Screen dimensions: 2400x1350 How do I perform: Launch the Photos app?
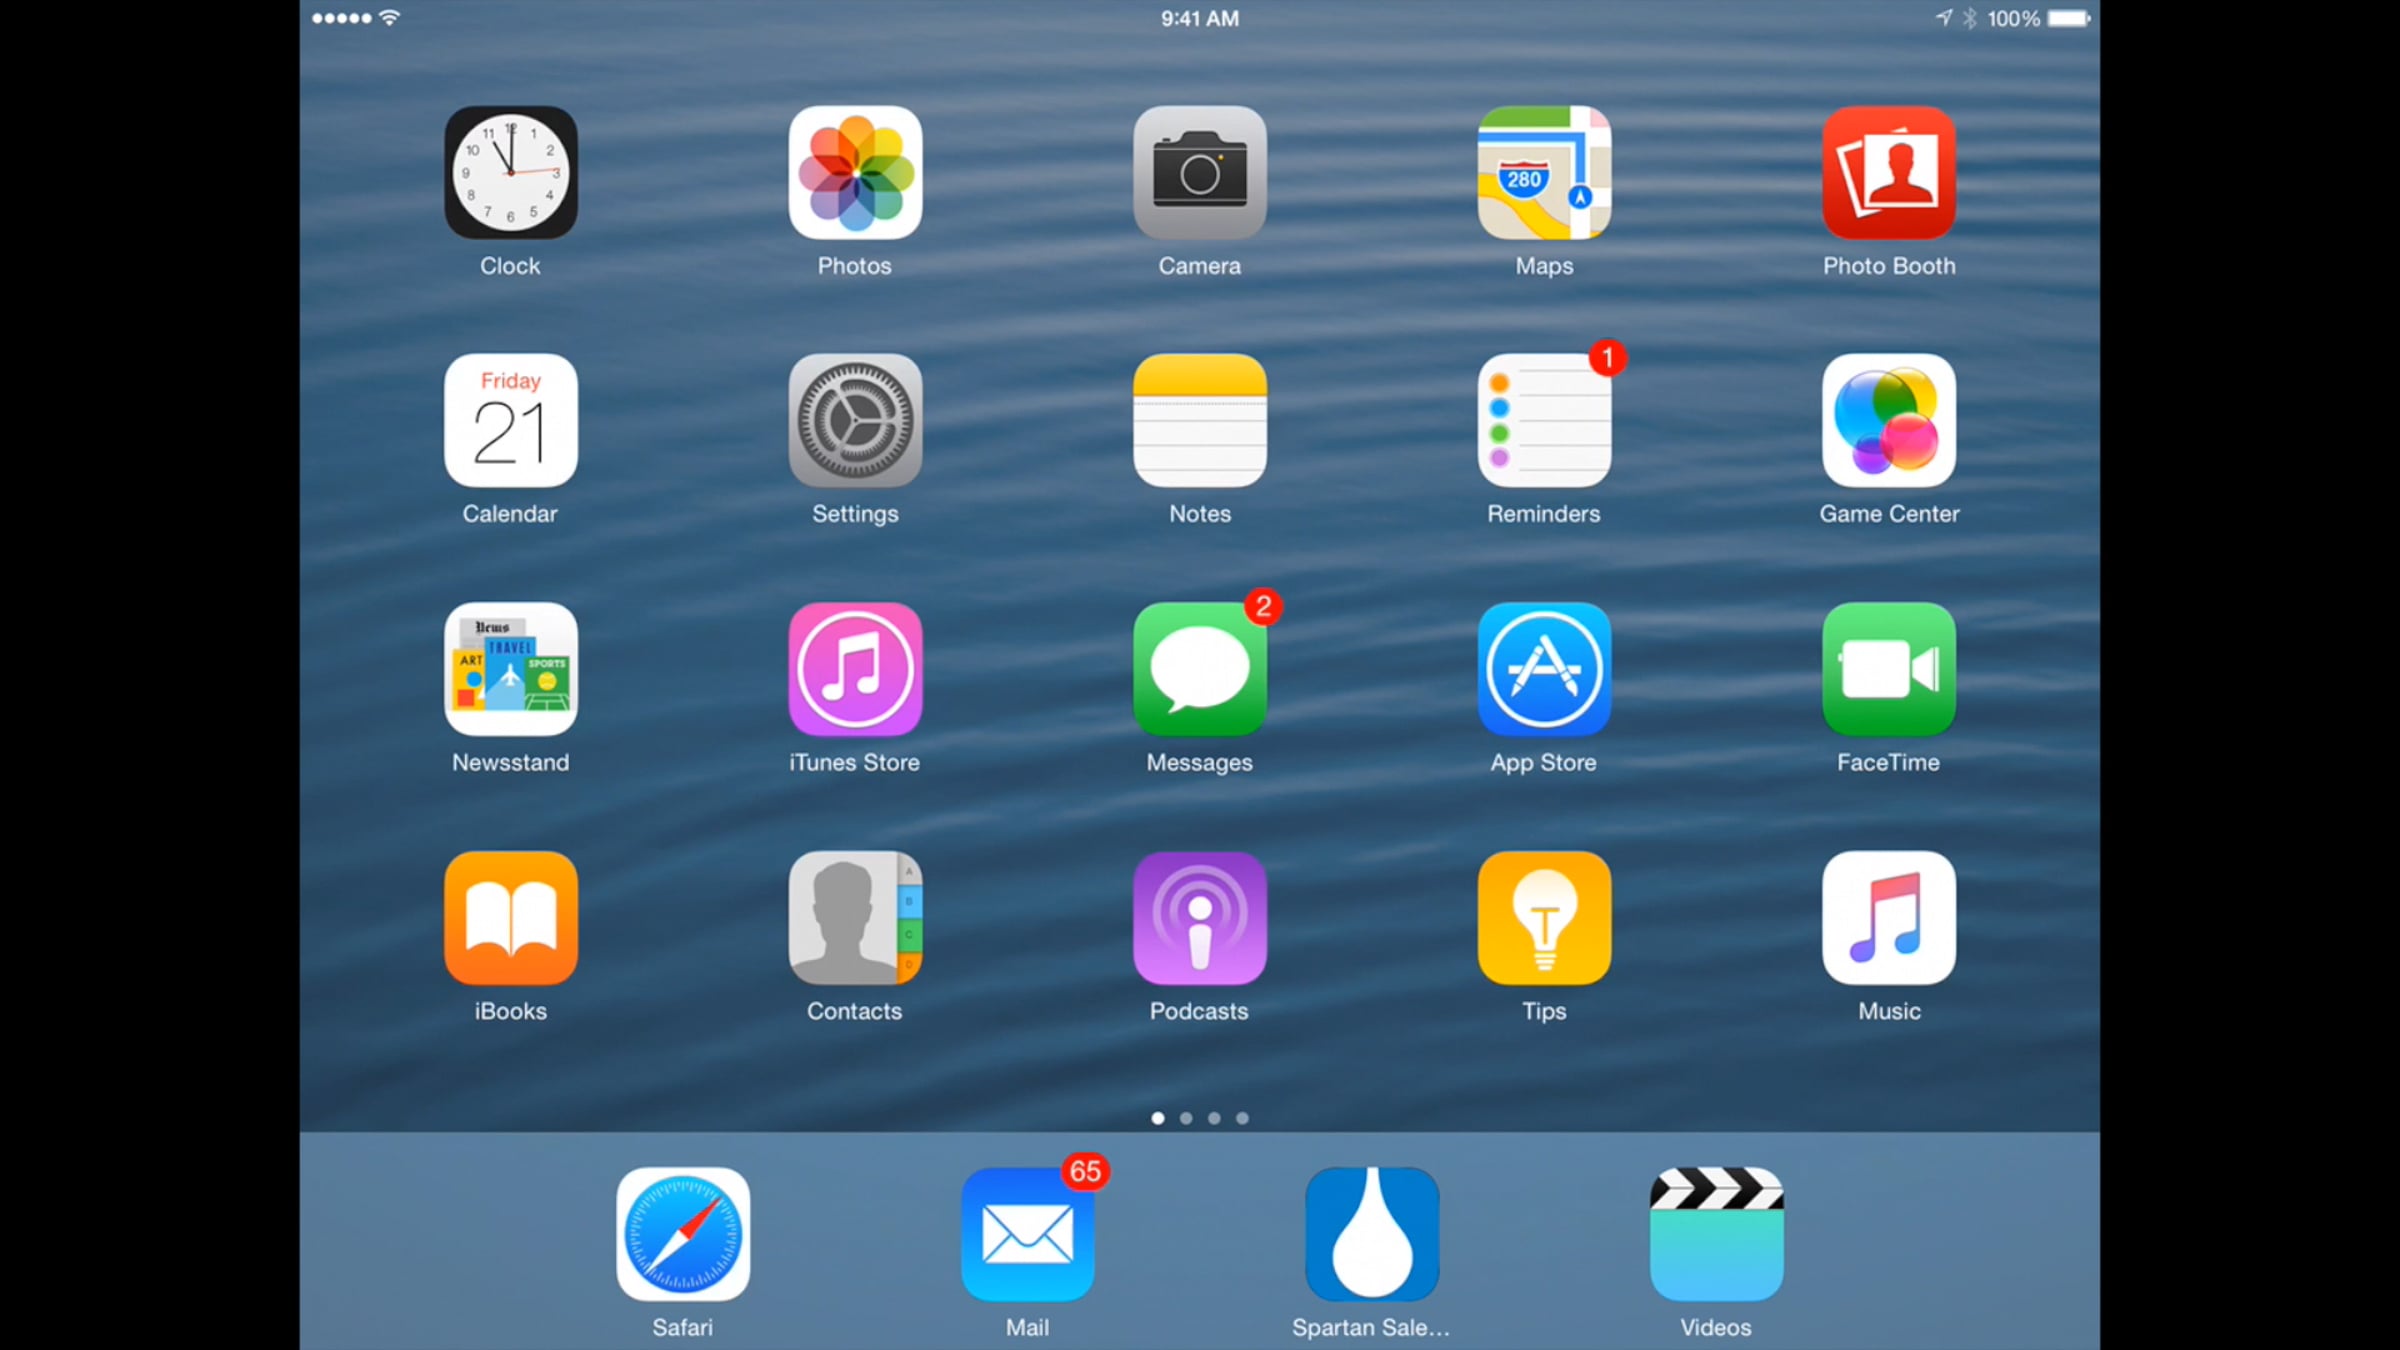pyautogui.click(x=855, y=172)
